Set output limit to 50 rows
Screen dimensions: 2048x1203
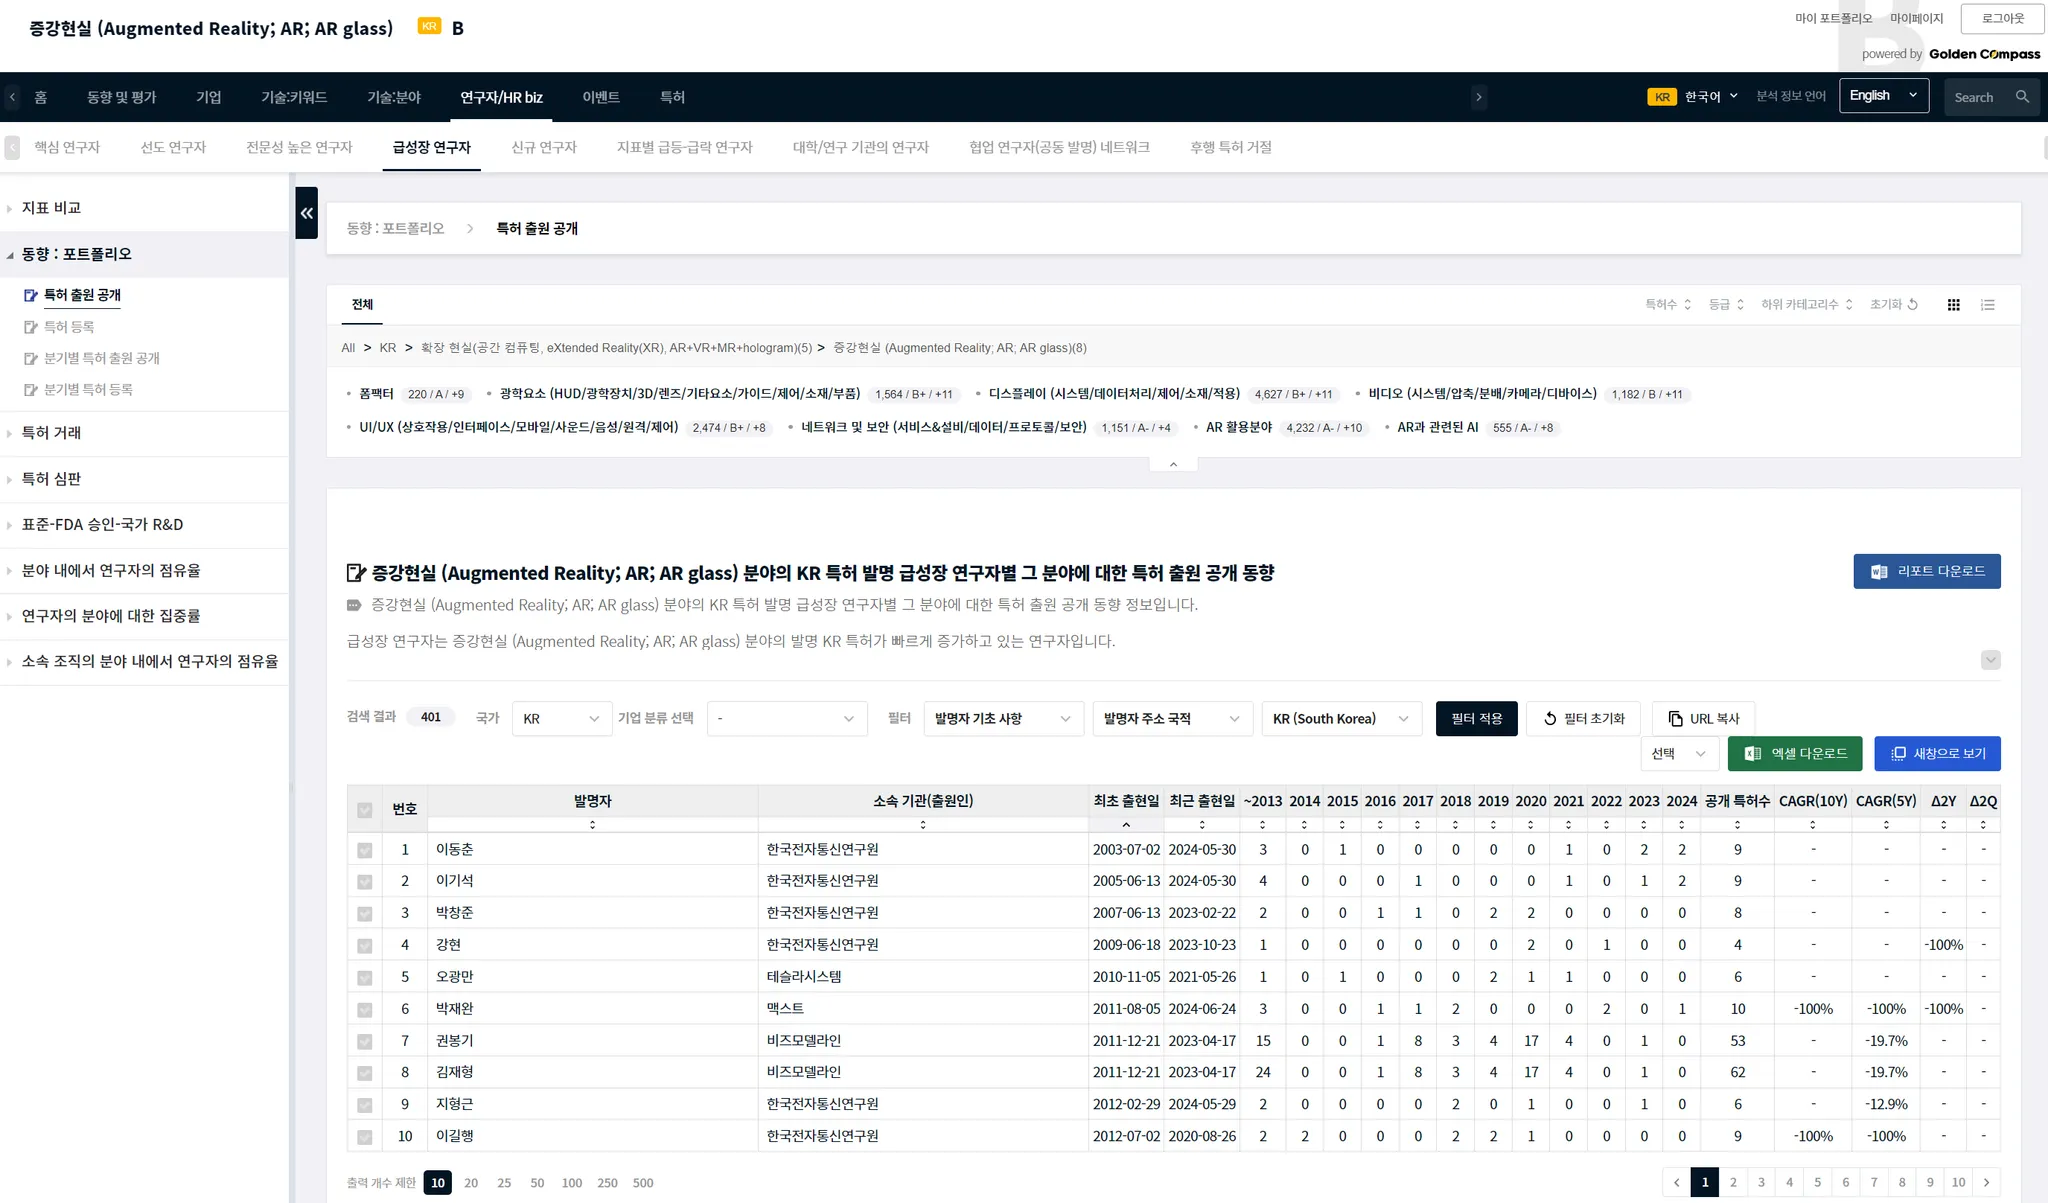tap(537, 1183)
